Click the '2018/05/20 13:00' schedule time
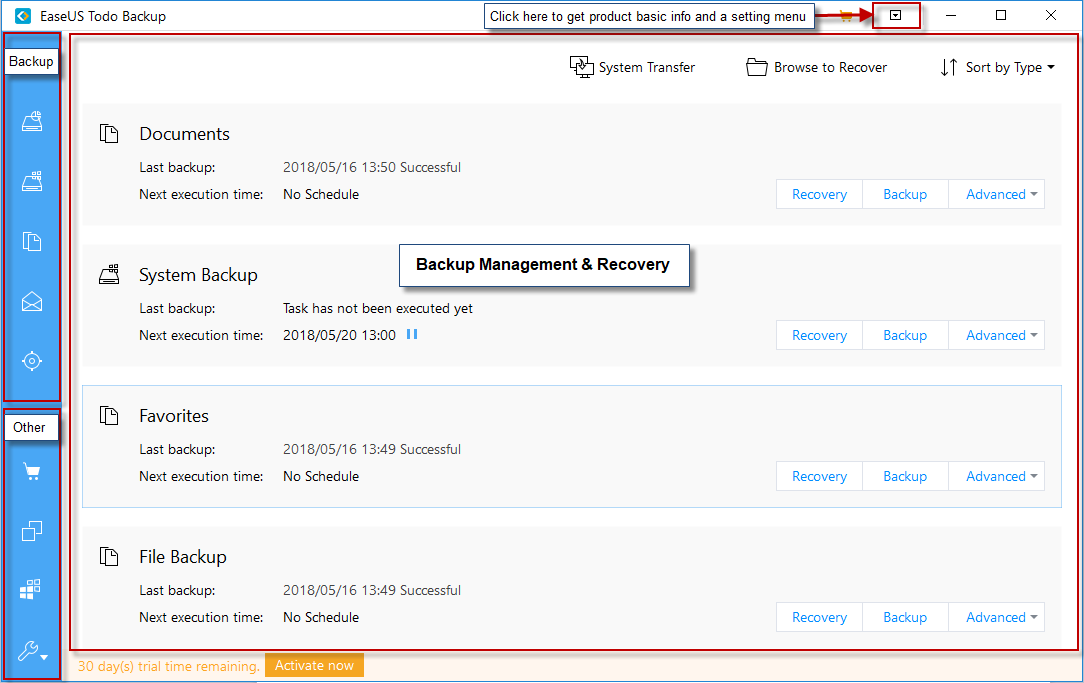This screenshot has width=1084, height=683. coord(339,335)
